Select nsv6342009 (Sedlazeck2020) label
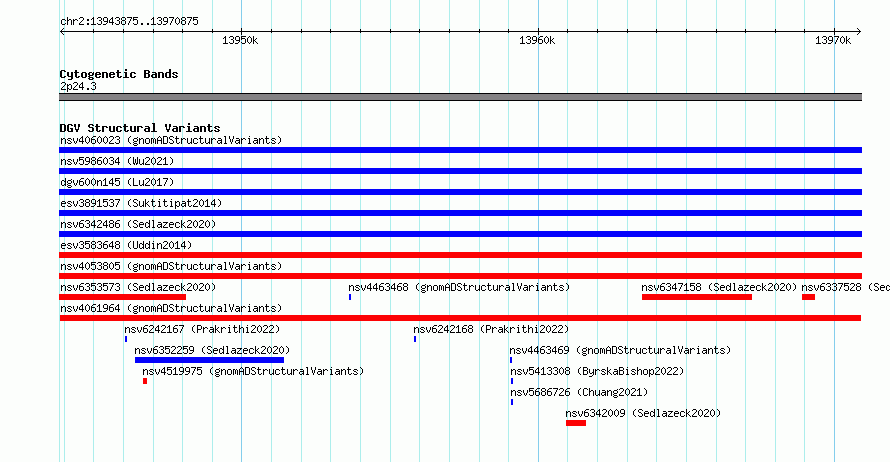This screenshot has height=462, width=890. coord(643,413)
